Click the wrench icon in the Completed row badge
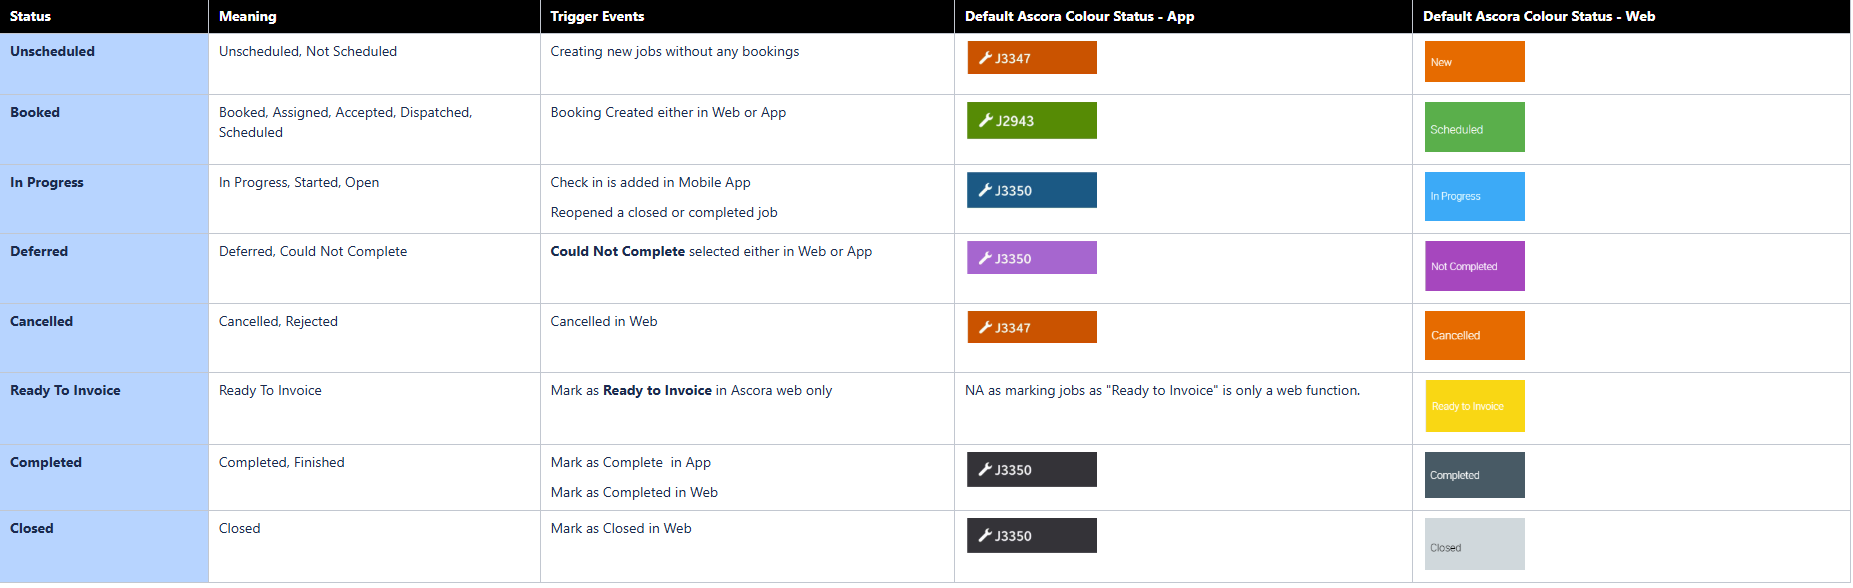Screen dimensions: 1853x588 pos(985,469)
